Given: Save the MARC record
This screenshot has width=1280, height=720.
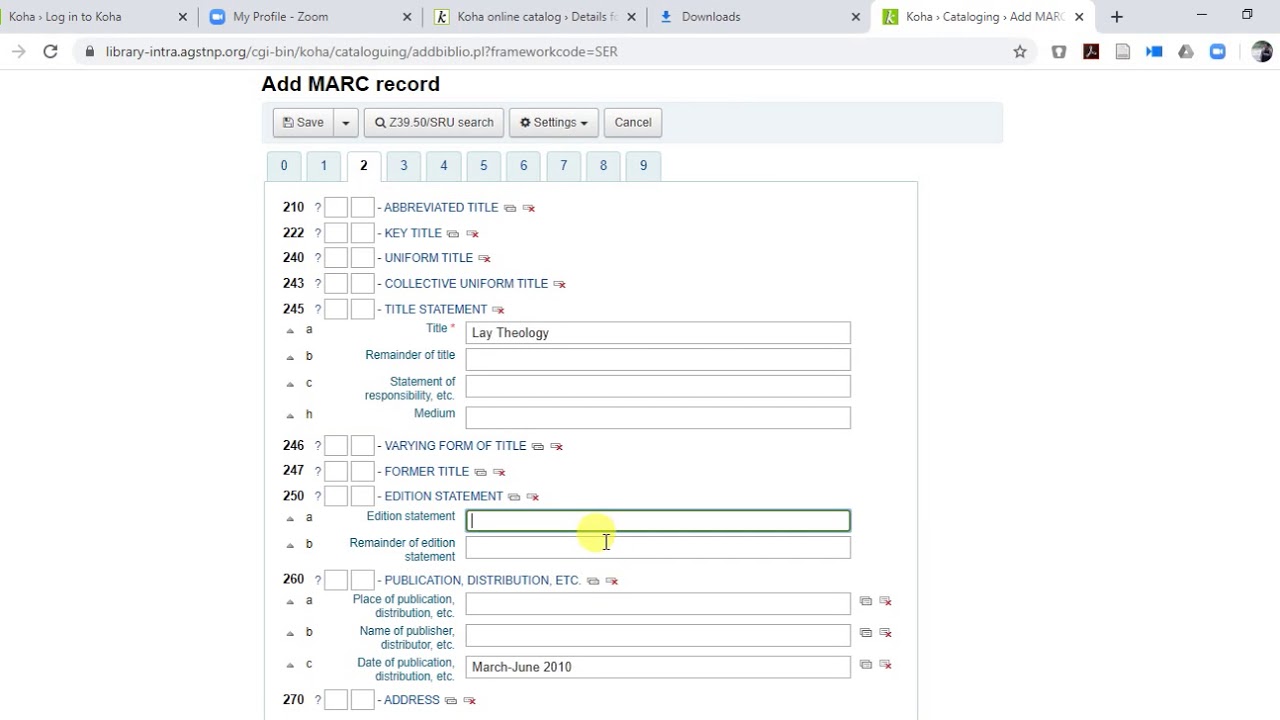Looking at the screenshot, I should tap(303, 123).
